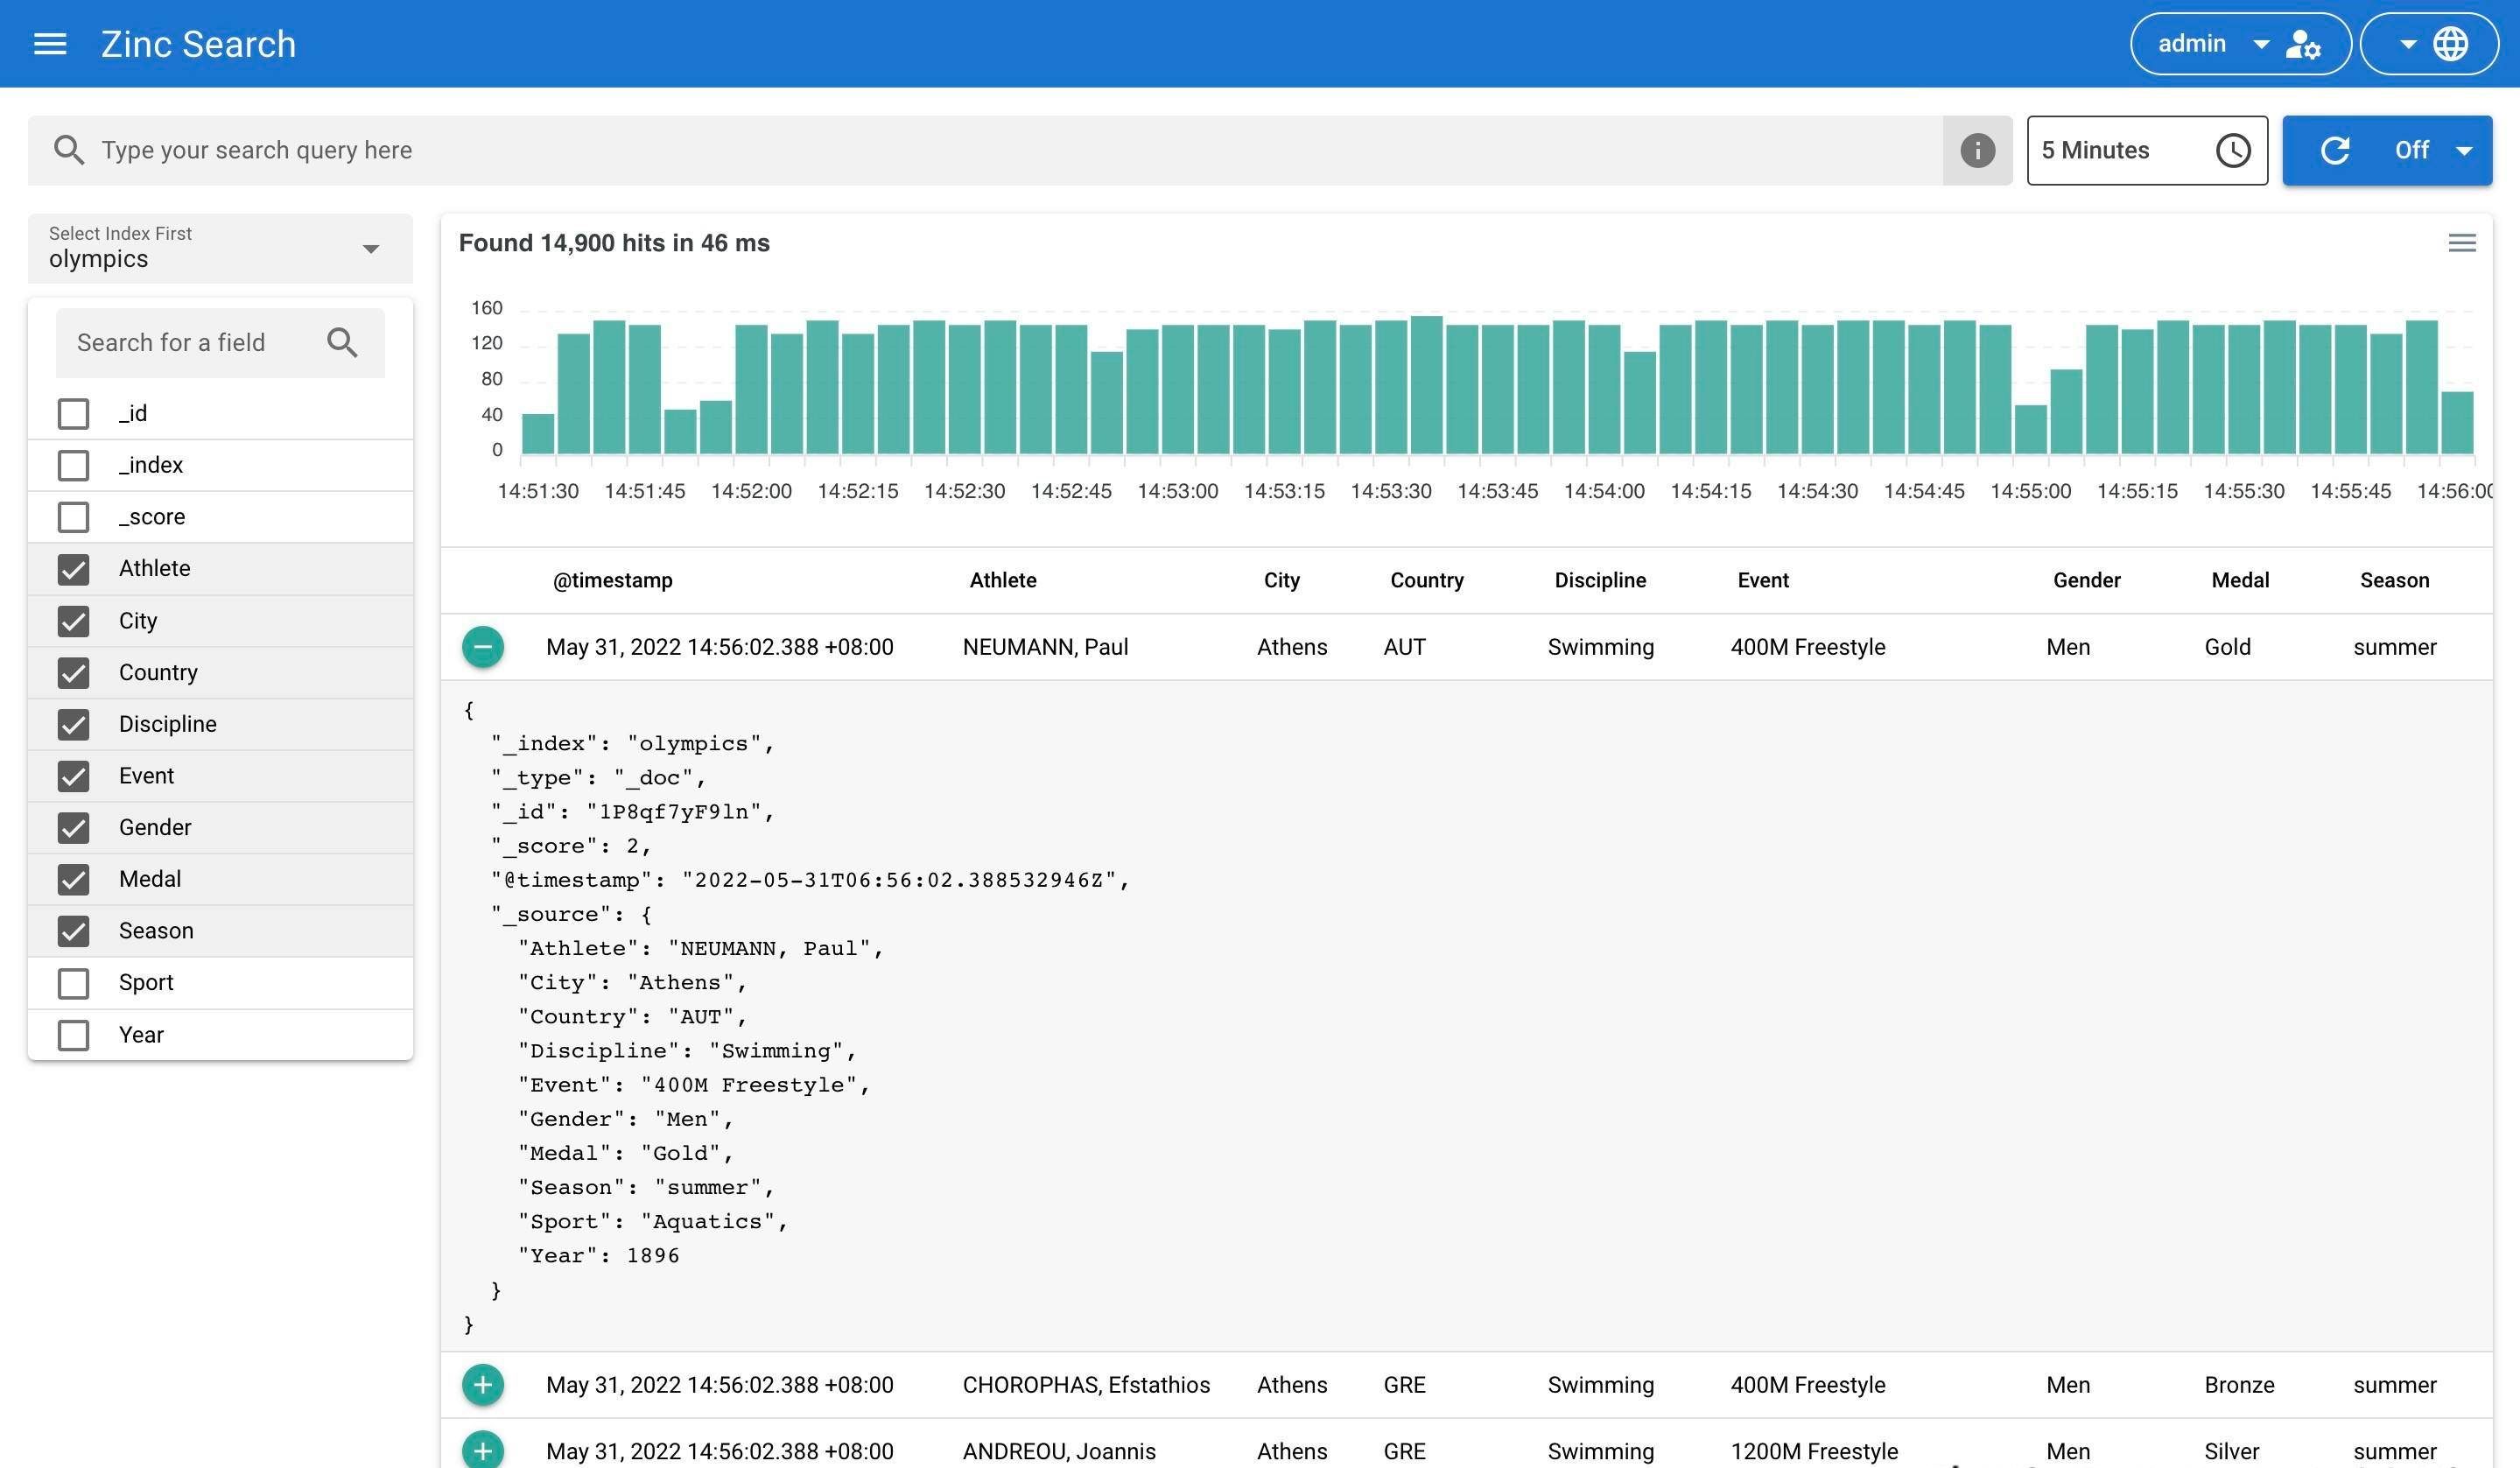This screenshot has width=2520, height=1468.
Task: Click the field search magnifier icon
Action: [342, 343]
